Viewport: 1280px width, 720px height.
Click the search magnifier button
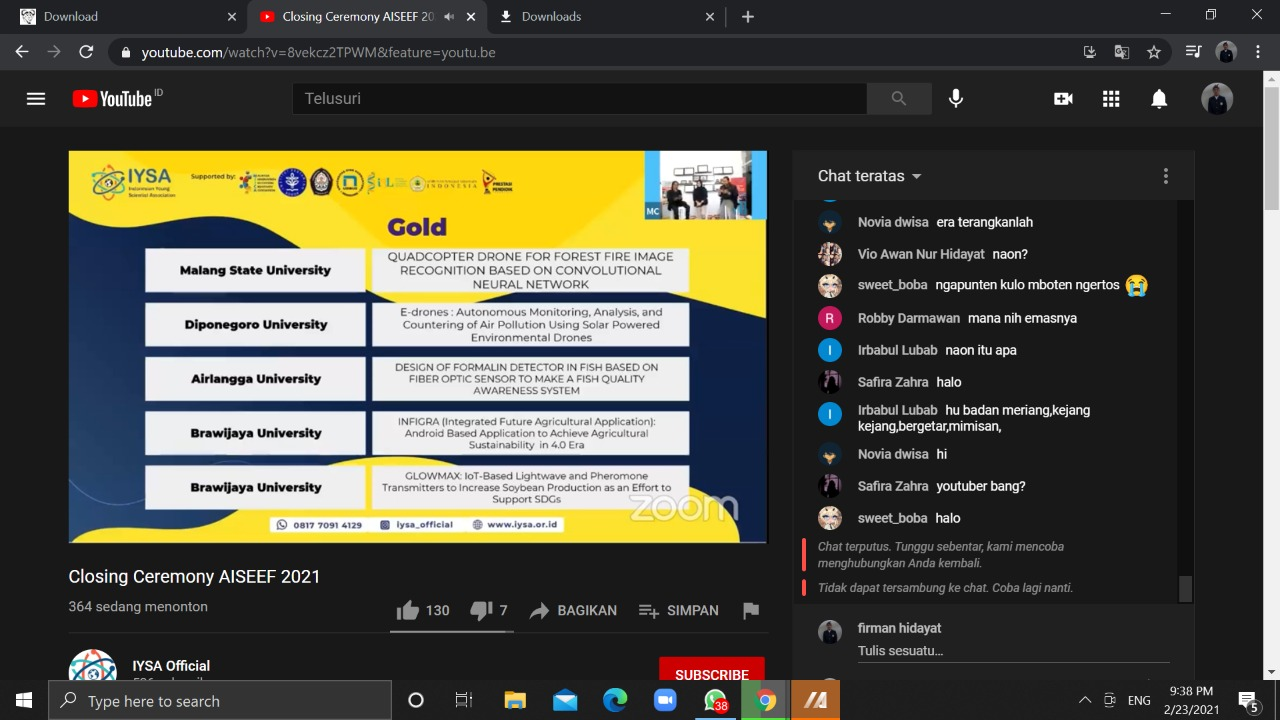tap(898, 99)
